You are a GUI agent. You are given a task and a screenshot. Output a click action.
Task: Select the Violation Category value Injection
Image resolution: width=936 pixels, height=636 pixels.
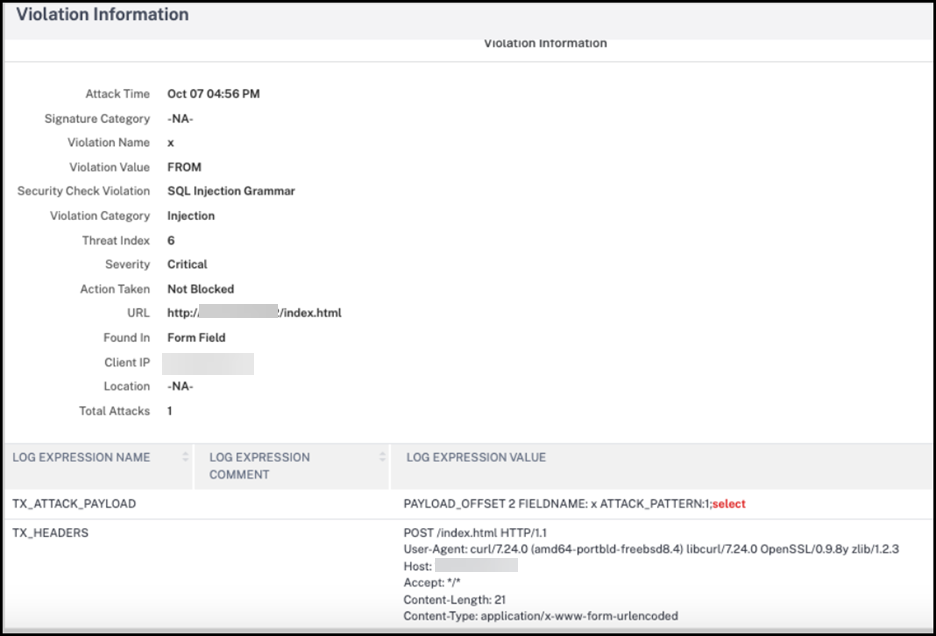click(191, 216)
